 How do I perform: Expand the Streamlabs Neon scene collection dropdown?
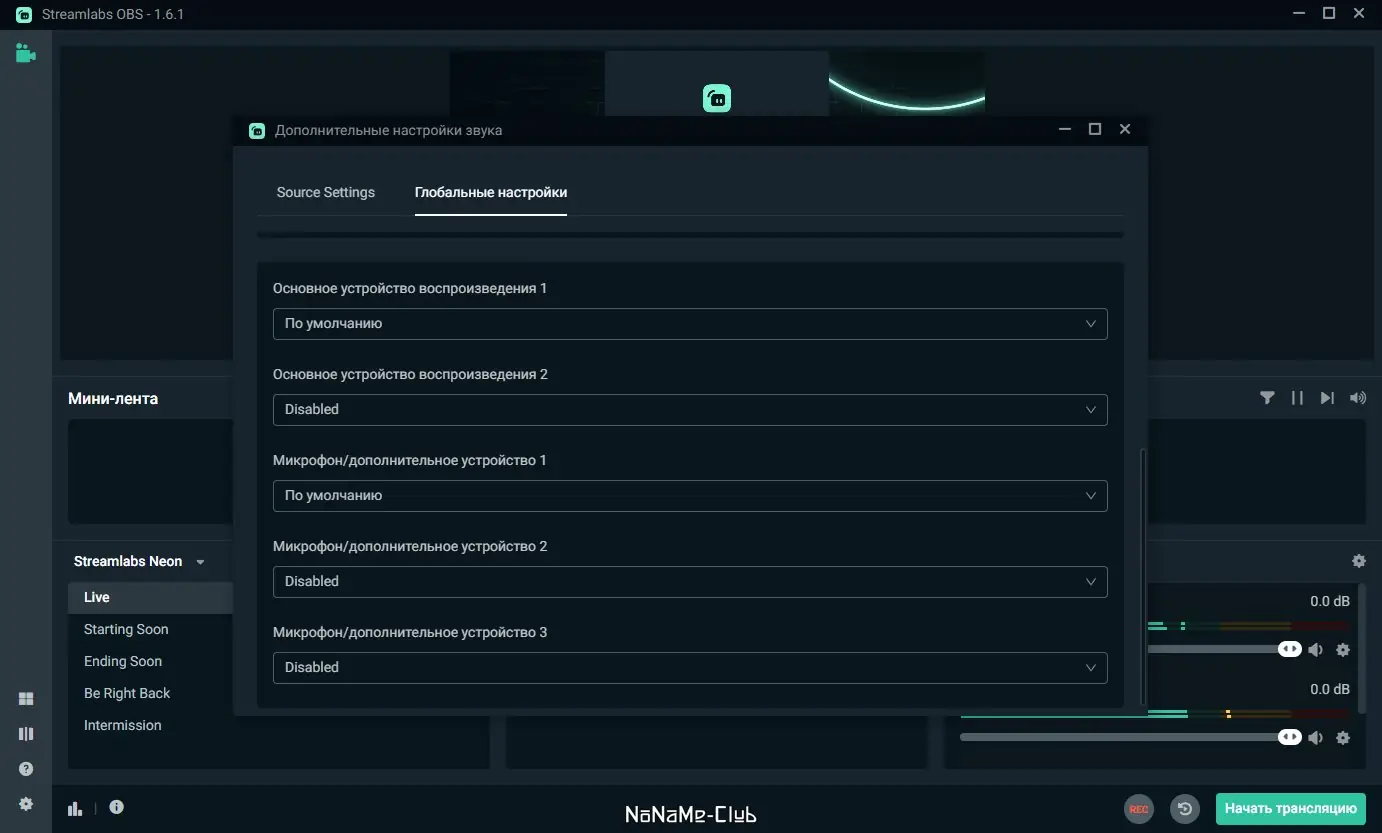click(x=139, y=562)
